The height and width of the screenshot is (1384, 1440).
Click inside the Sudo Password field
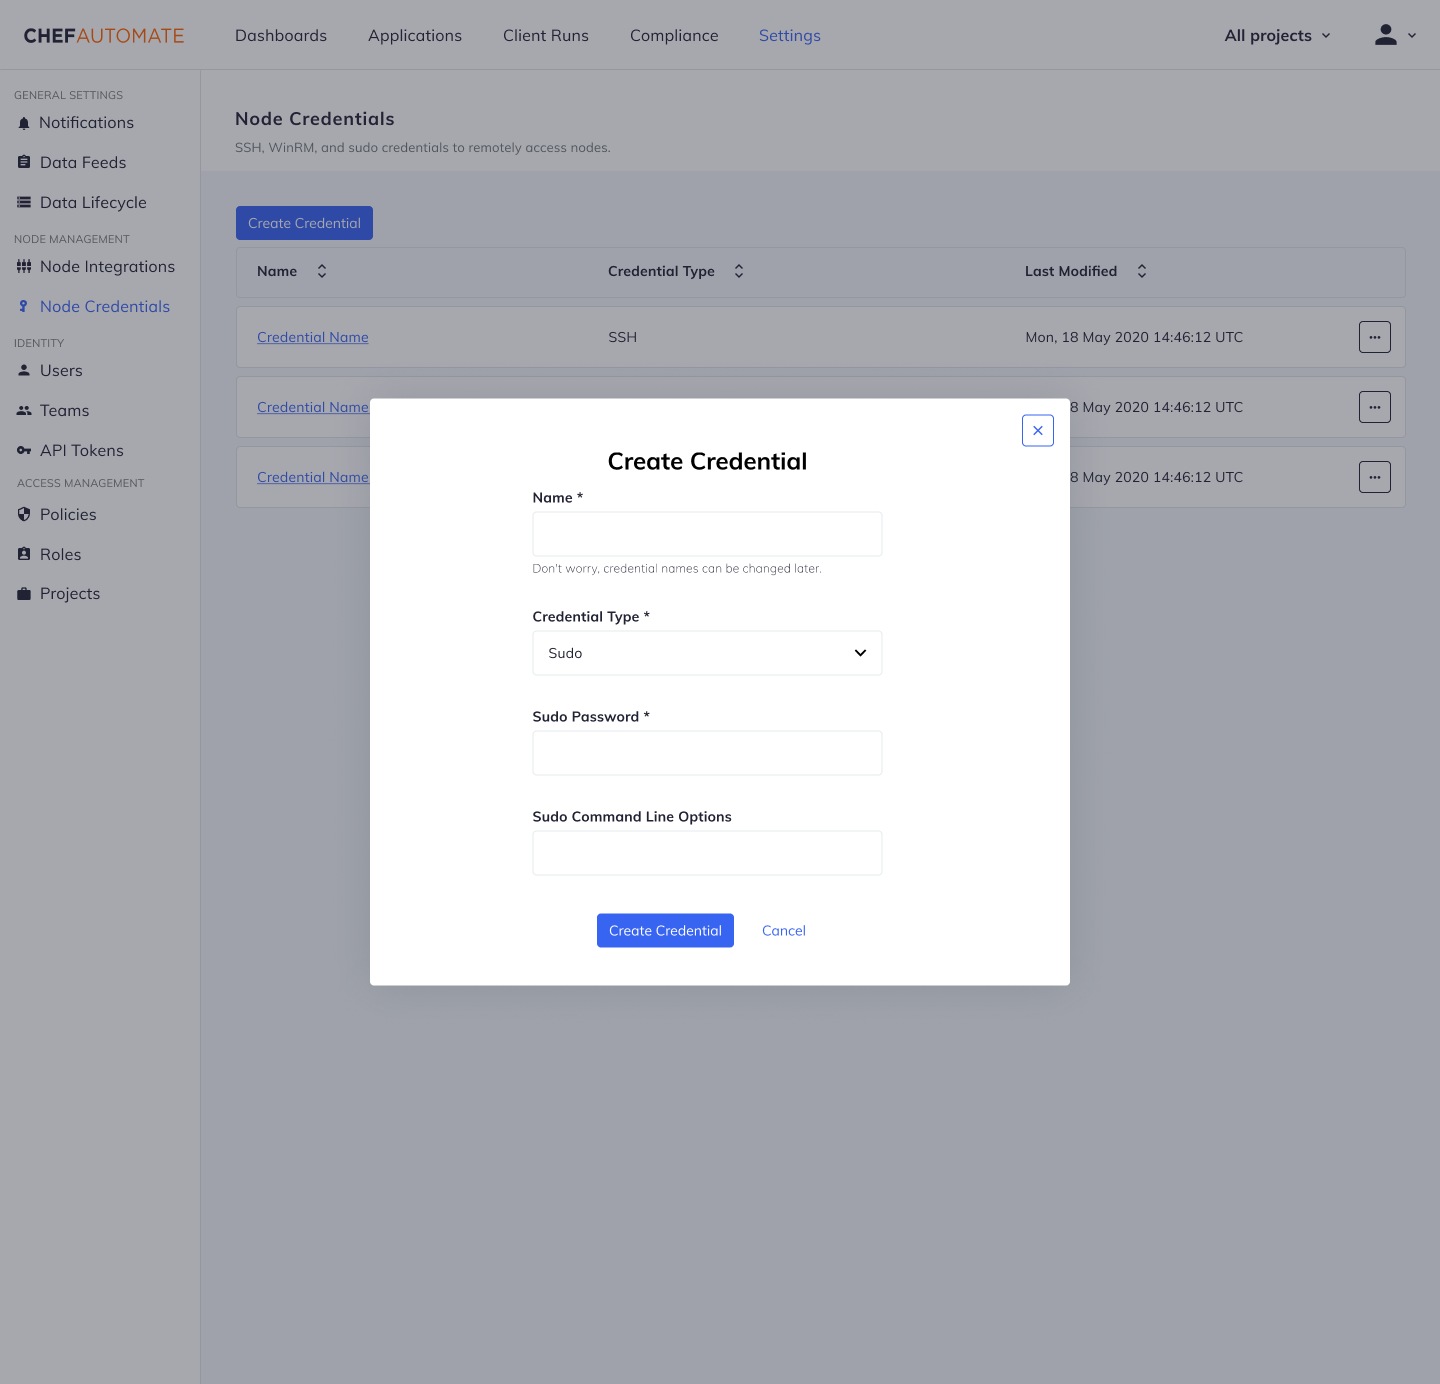[x=706, y=752]
